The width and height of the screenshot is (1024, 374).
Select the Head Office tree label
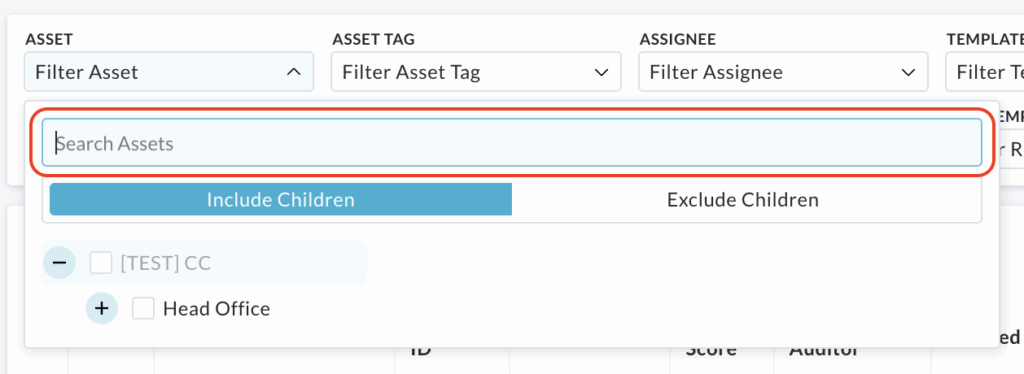[217, 308]
